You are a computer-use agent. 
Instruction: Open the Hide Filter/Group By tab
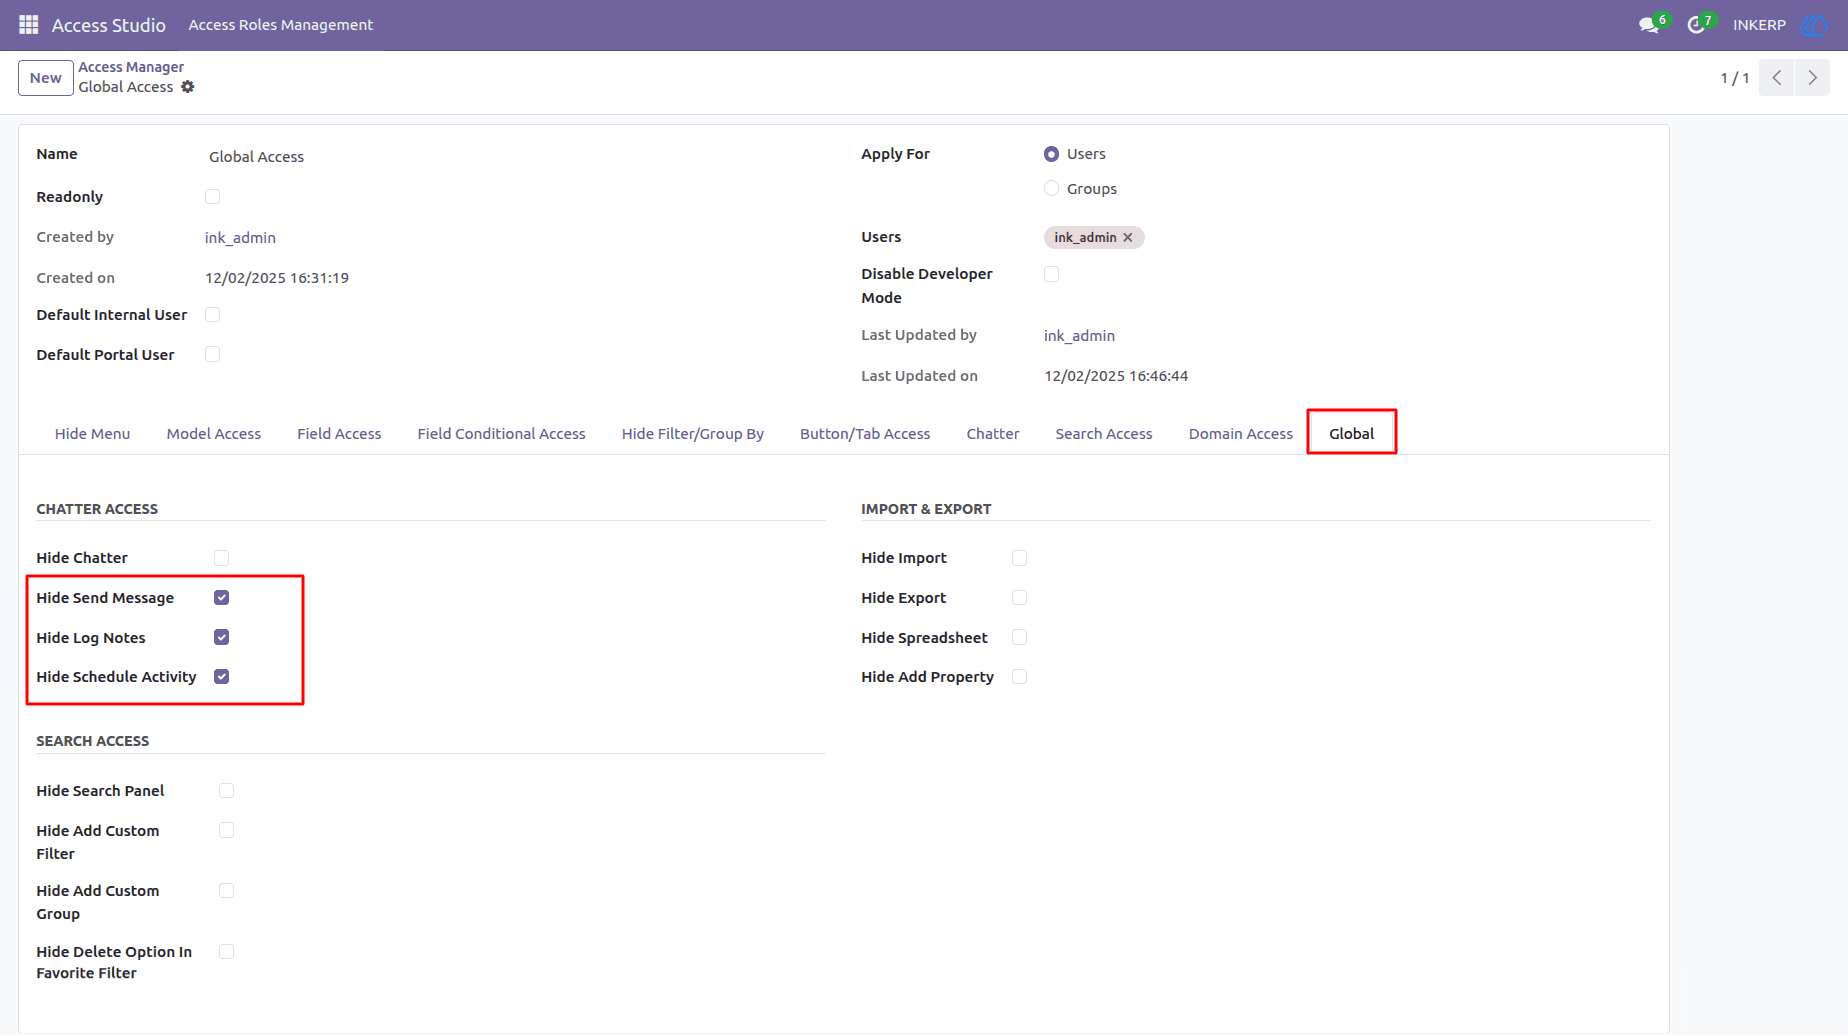[692, 433]
